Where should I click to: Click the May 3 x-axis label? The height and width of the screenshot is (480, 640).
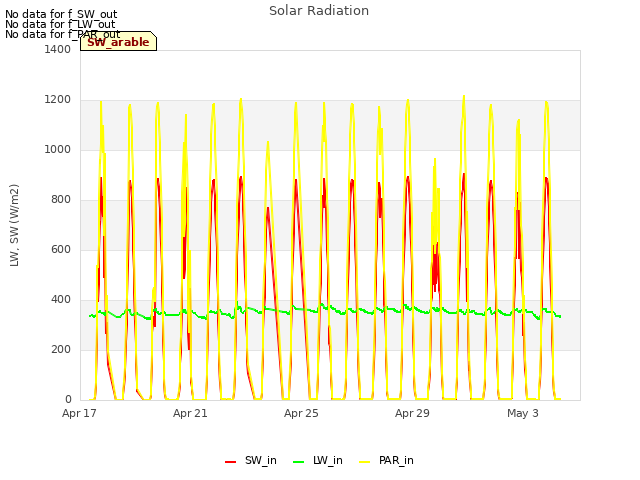click(523, 413)
